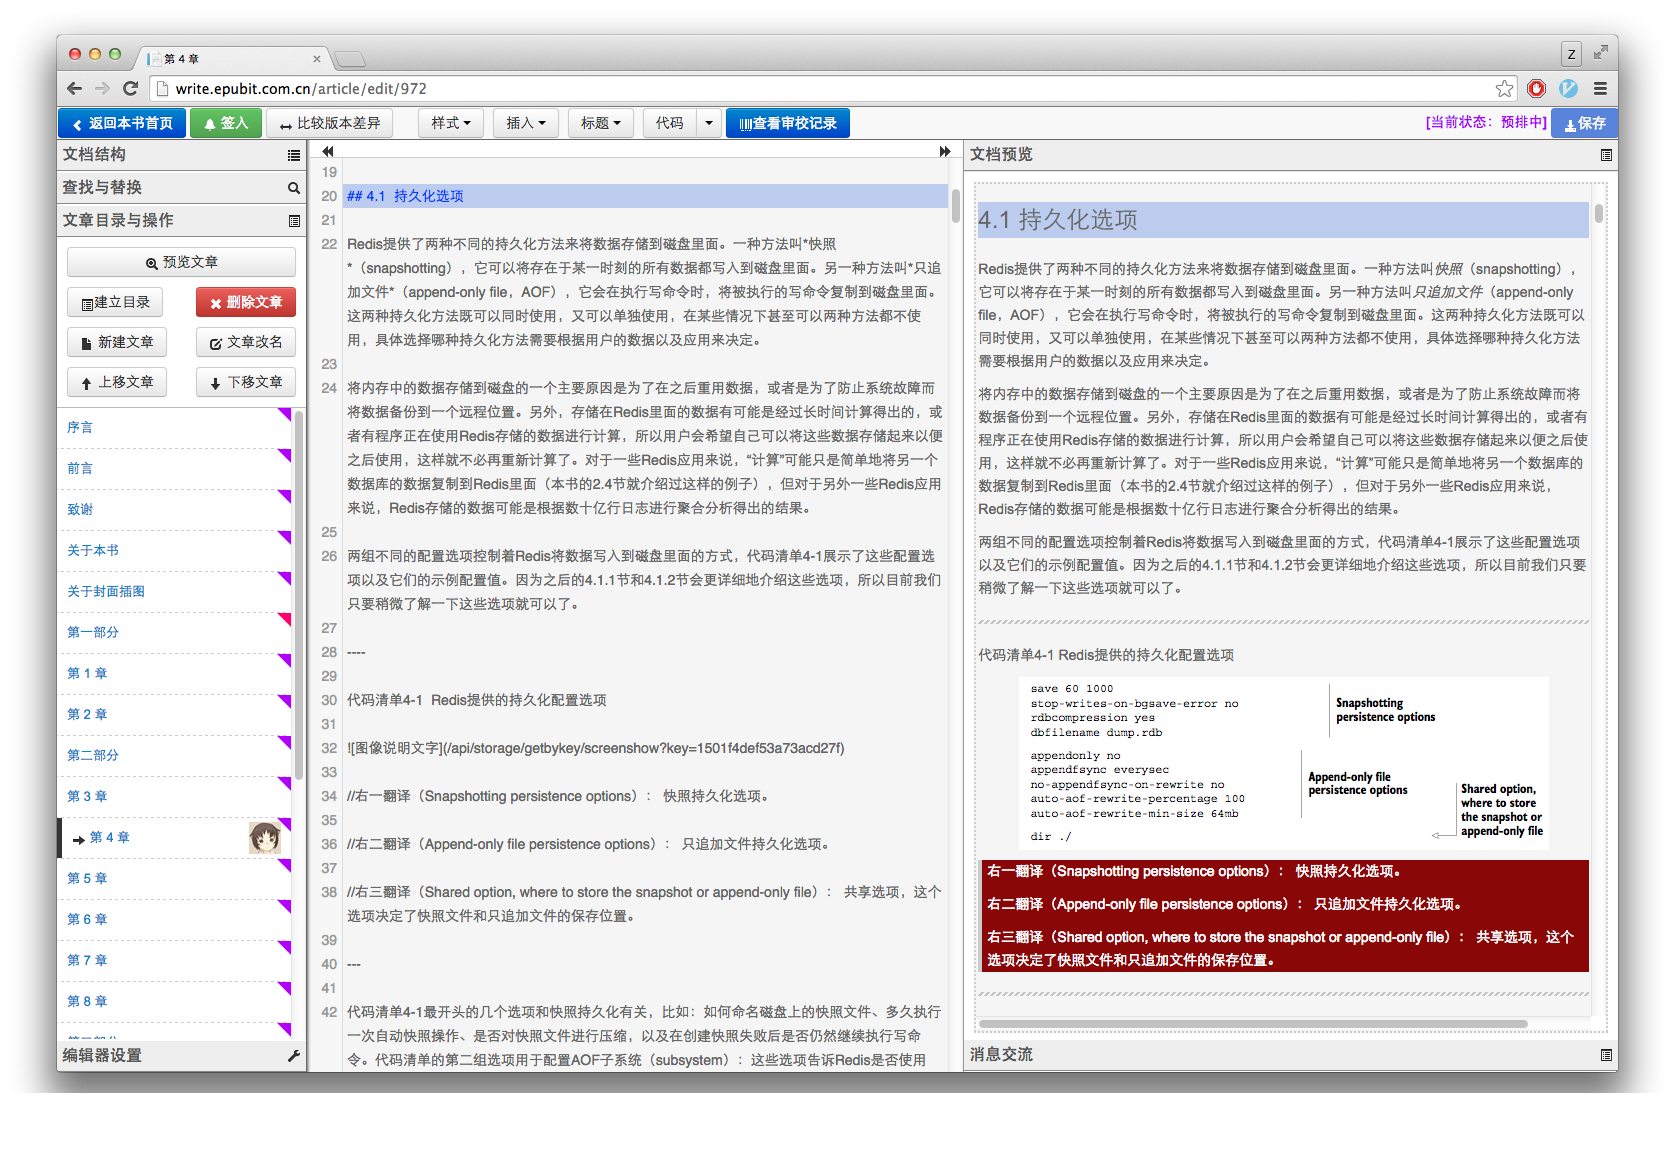Open the 文档结构 list icon
This screenshot has width=1675, height=1151.
click(x=293, y=154)
